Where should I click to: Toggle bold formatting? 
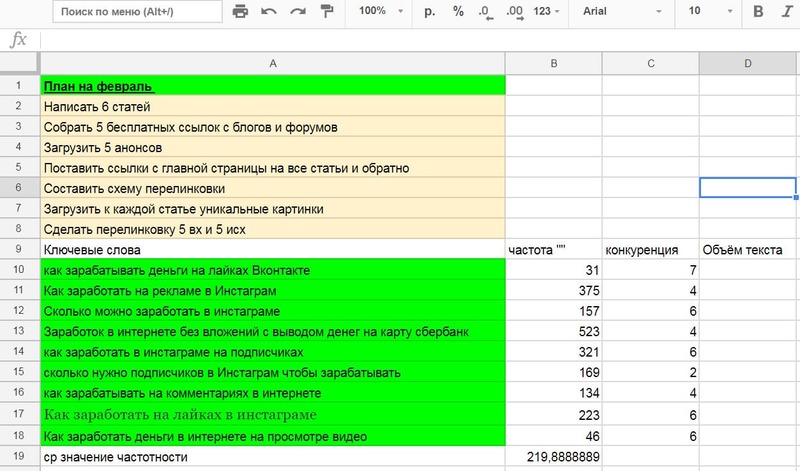coord(757,13)
